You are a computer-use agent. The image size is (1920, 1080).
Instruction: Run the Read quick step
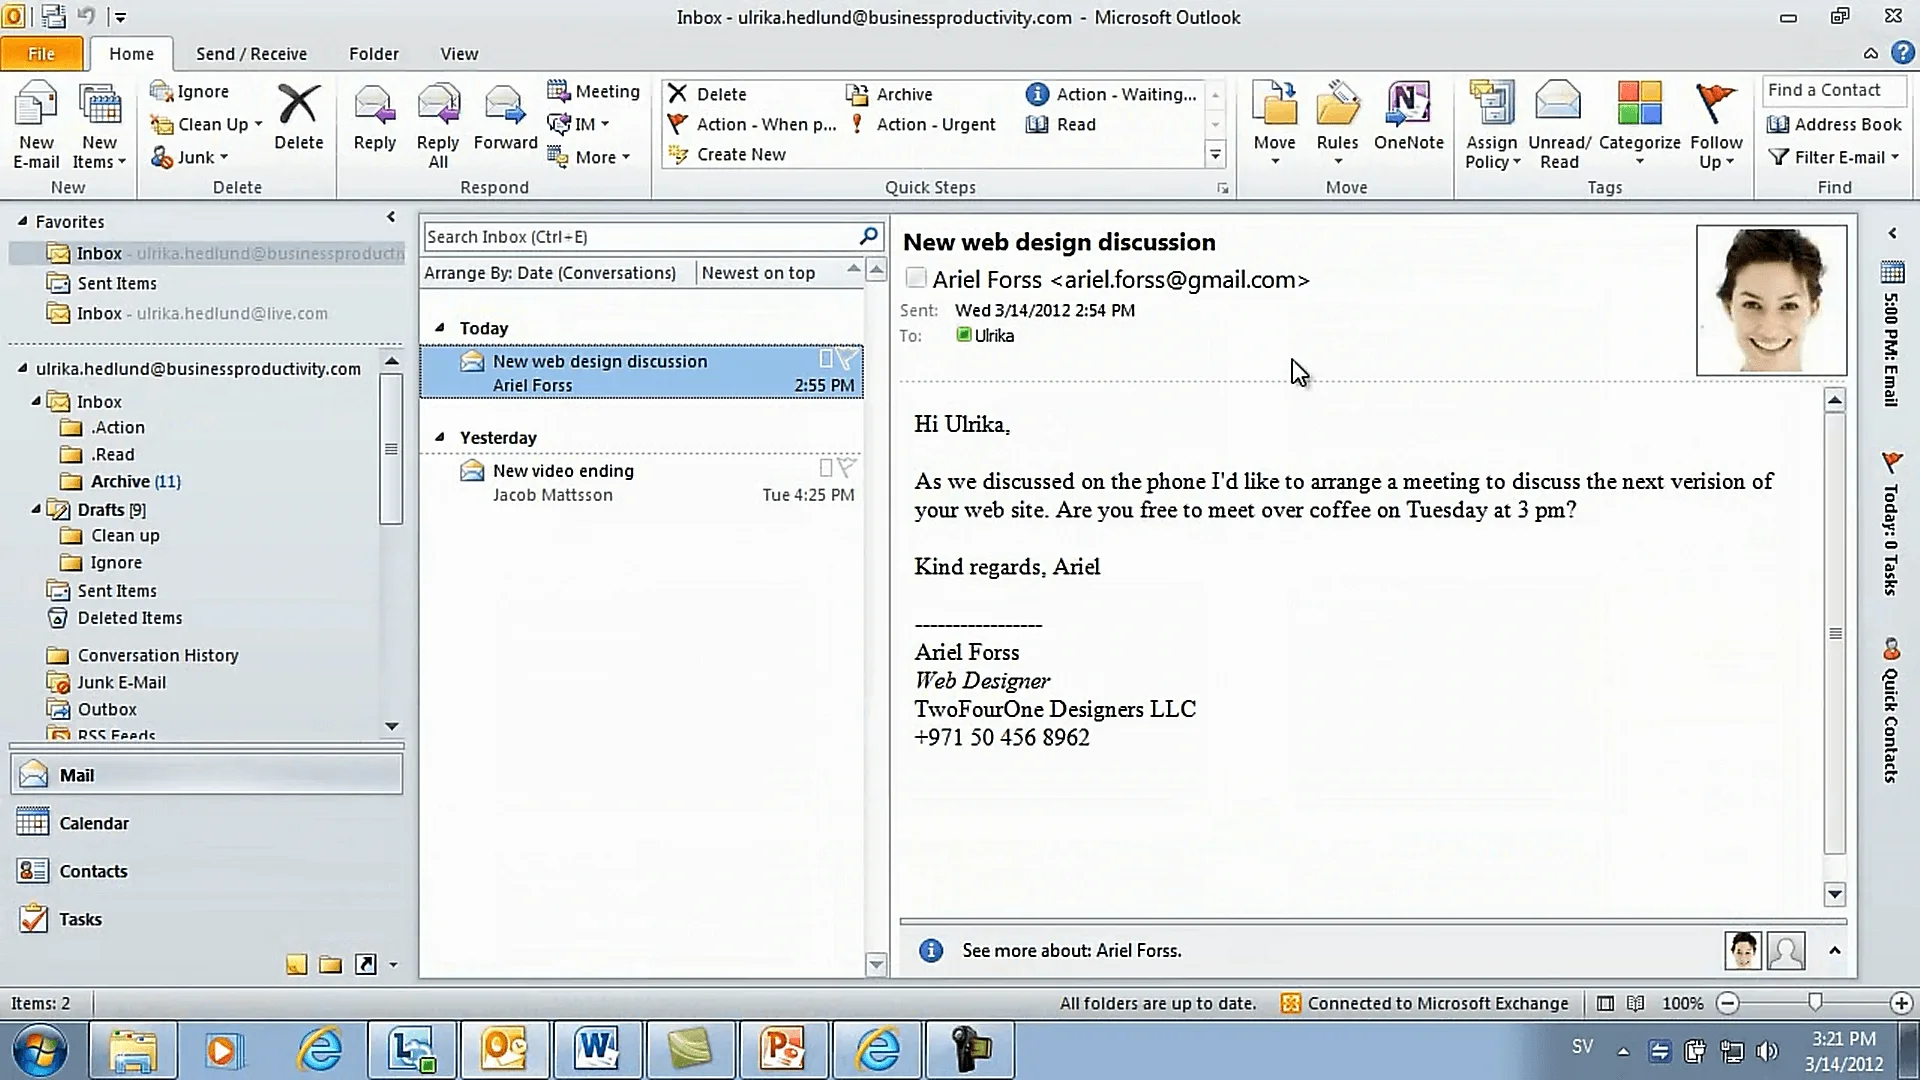pyautogui.click(x=1061, y=124)
